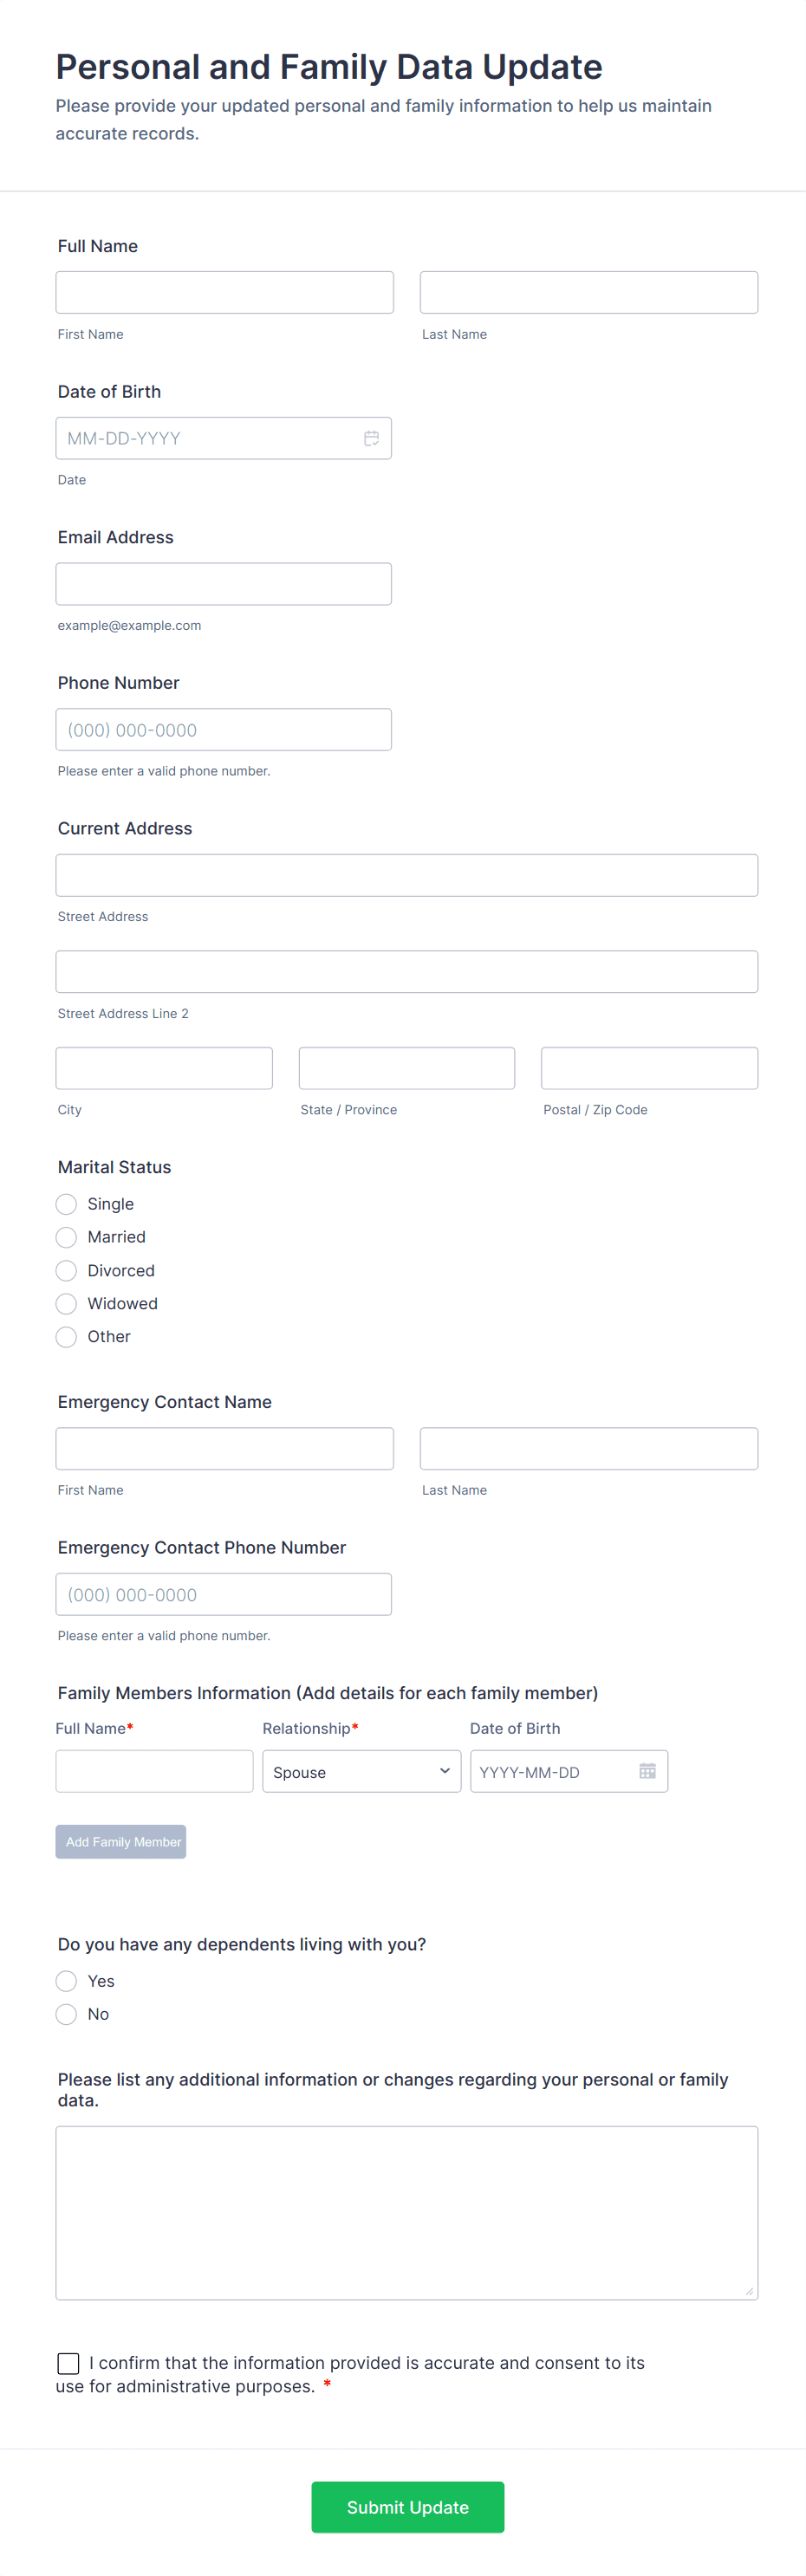
Task: Click the Street Address input field
Action: tap(406, 874)
